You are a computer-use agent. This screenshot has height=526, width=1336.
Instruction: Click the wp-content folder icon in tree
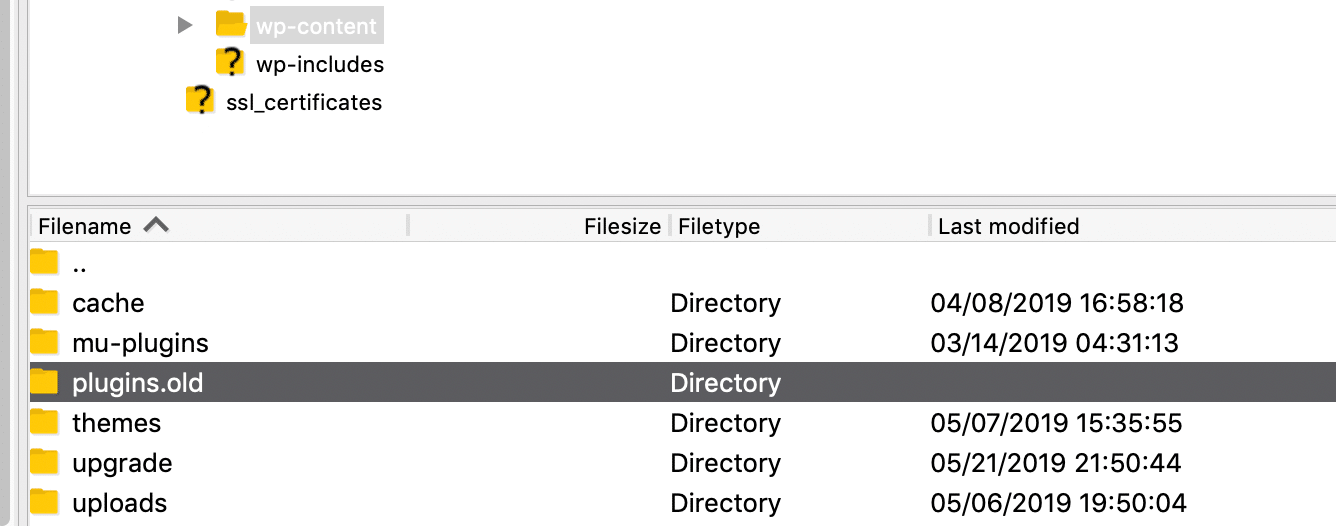pyautogui.click(x=231, y=24)
